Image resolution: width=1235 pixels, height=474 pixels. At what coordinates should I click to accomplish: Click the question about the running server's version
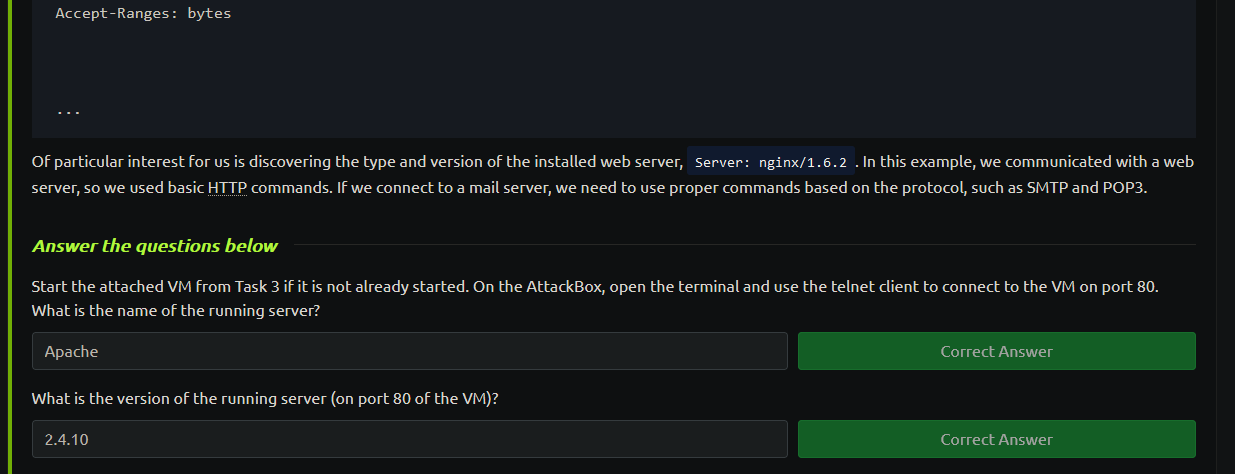(x=265, y=398)
